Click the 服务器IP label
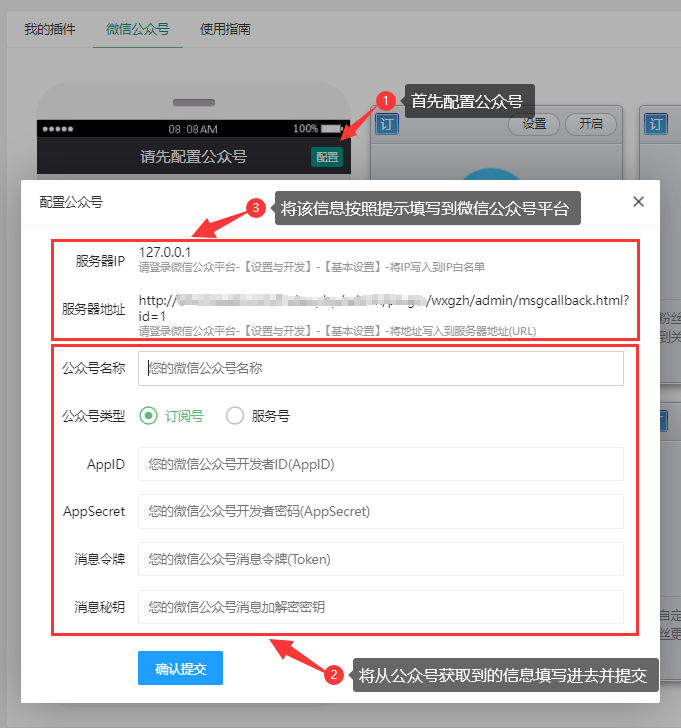Screen dimensions: 681x728 (100, 261)
